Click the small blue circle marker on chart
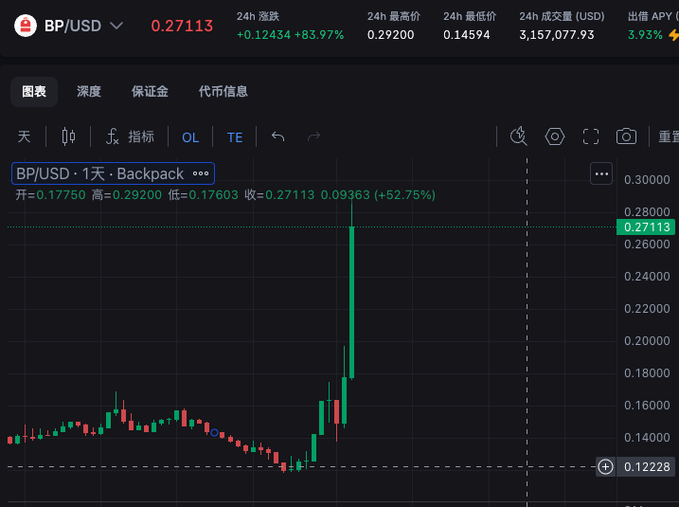679x507 pixels. pos(214,433)
